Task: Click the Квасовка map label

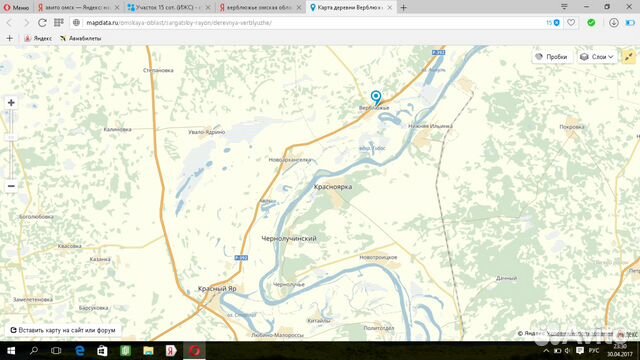Action: pyautogui.click(x=69, y=246)
